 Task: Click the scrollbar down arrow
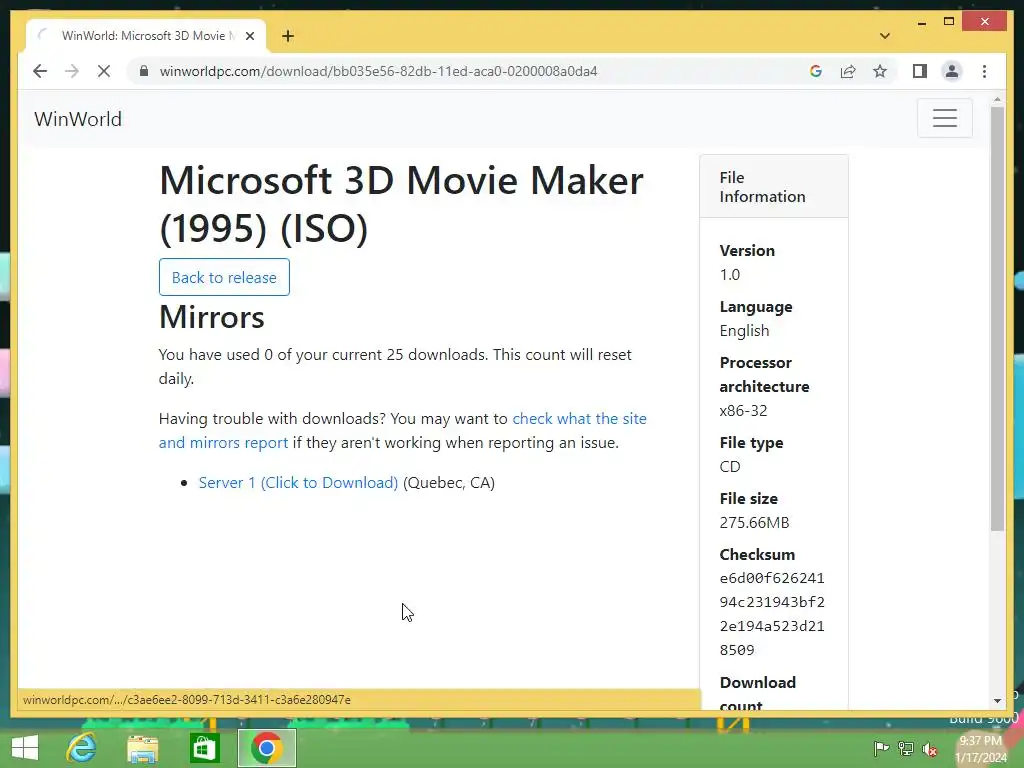pyautogui.click(x=997, y=701)
